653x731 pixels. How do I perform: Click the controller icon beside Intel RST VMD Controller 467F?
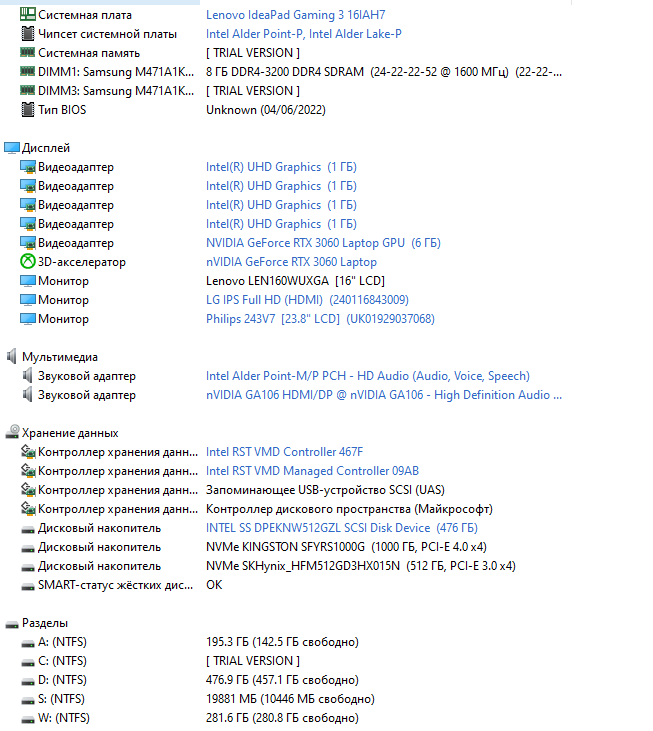pos(28,451)
